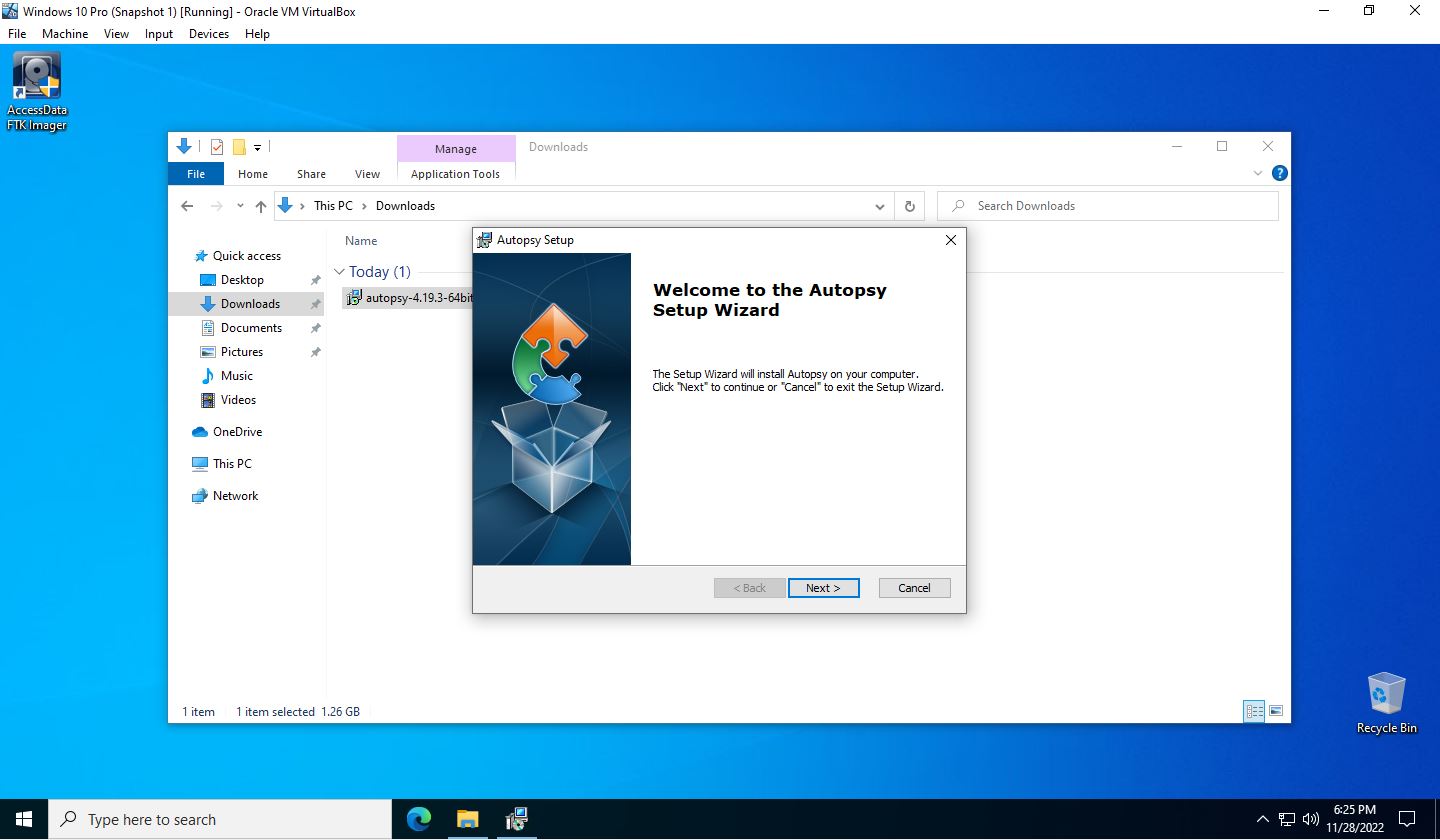1440x840 pixels.
Task: Click the Manage contextual tab
Action: pyautogui.click(x=456, y=149)
